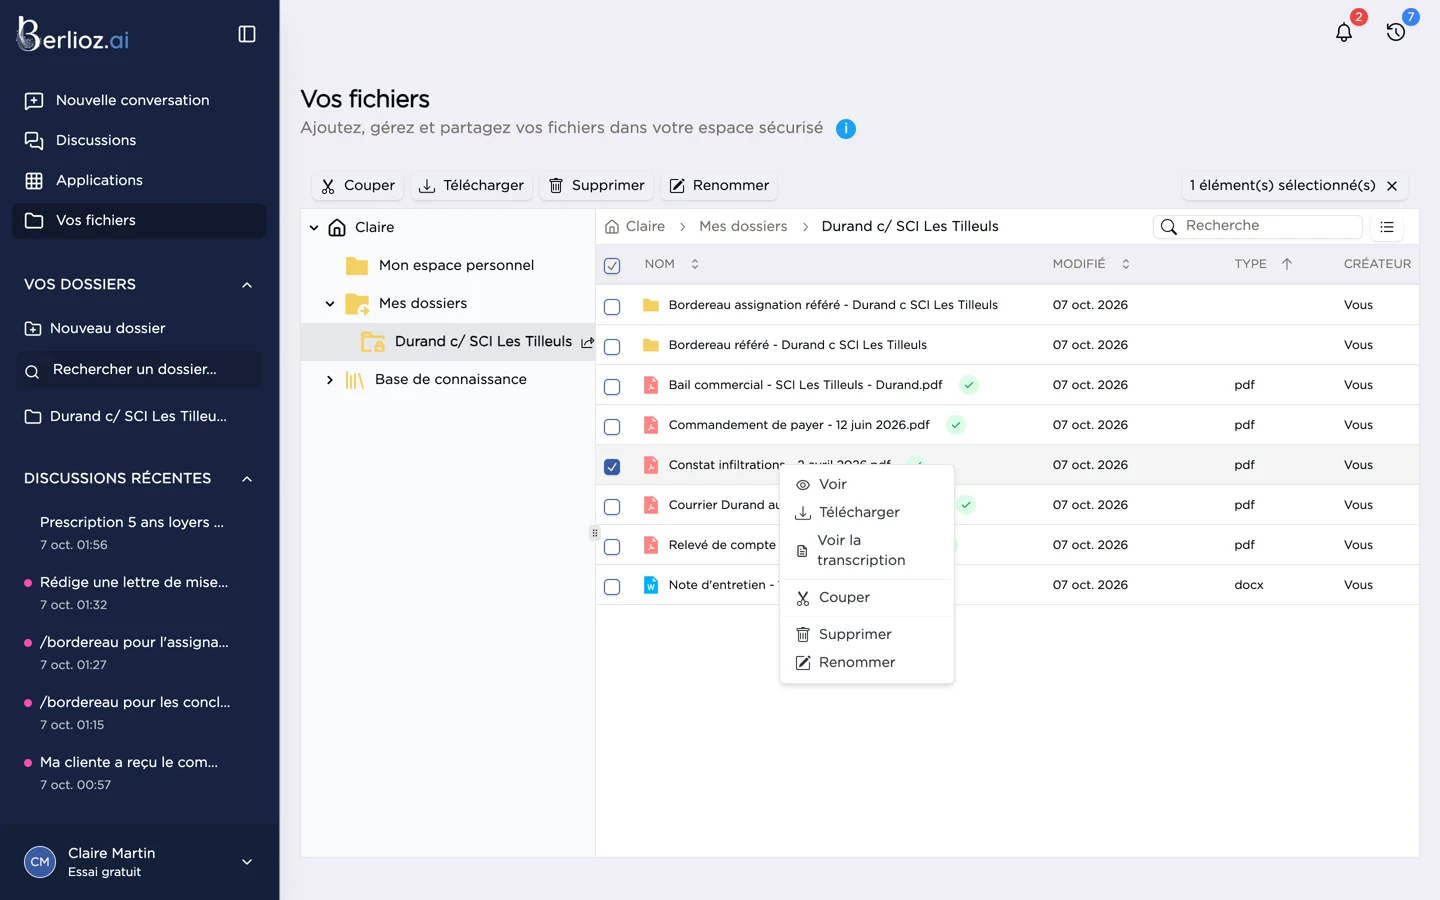The image size is (1440, 900).
Task: Collapse the sidebar with the panel icon
Action: [247, 34]
